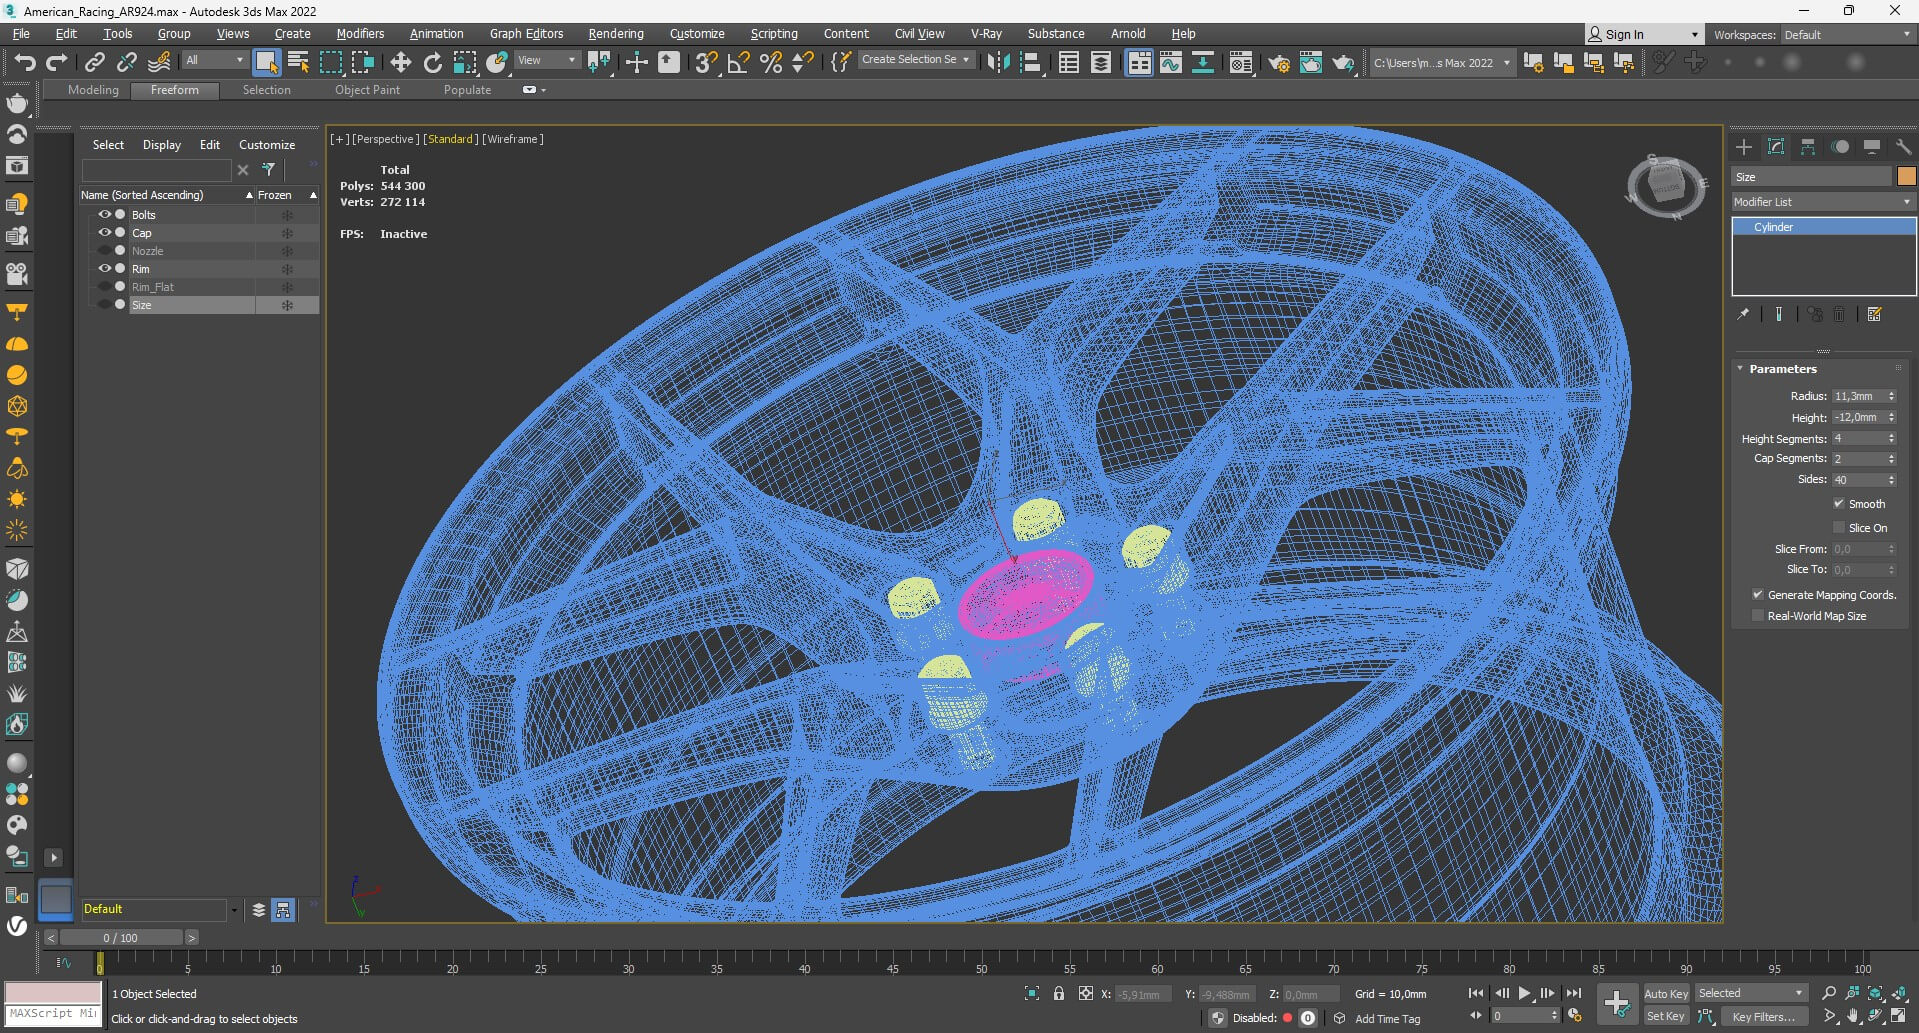This screenshot has height=1033, width=1919.
Task: Click the Select and Link icon
Action: pos(94,63)
